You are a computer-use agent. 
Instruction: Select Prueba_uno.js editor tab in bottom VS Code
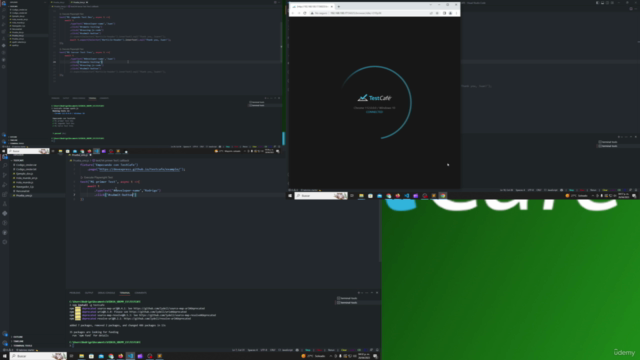(x=80, y=155)
